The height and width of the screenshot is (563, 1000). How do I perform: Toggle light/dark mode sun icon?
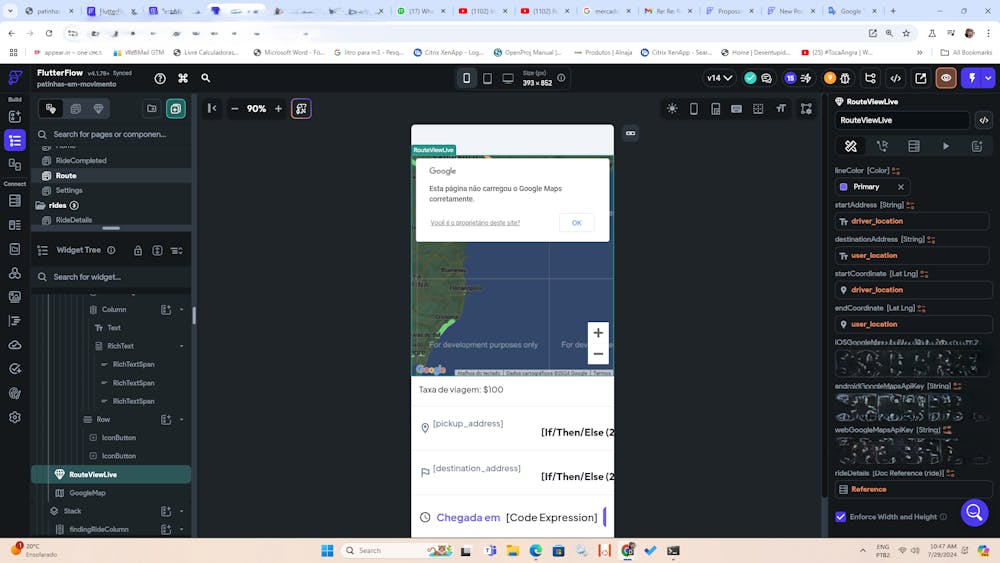tap(672, 109)
